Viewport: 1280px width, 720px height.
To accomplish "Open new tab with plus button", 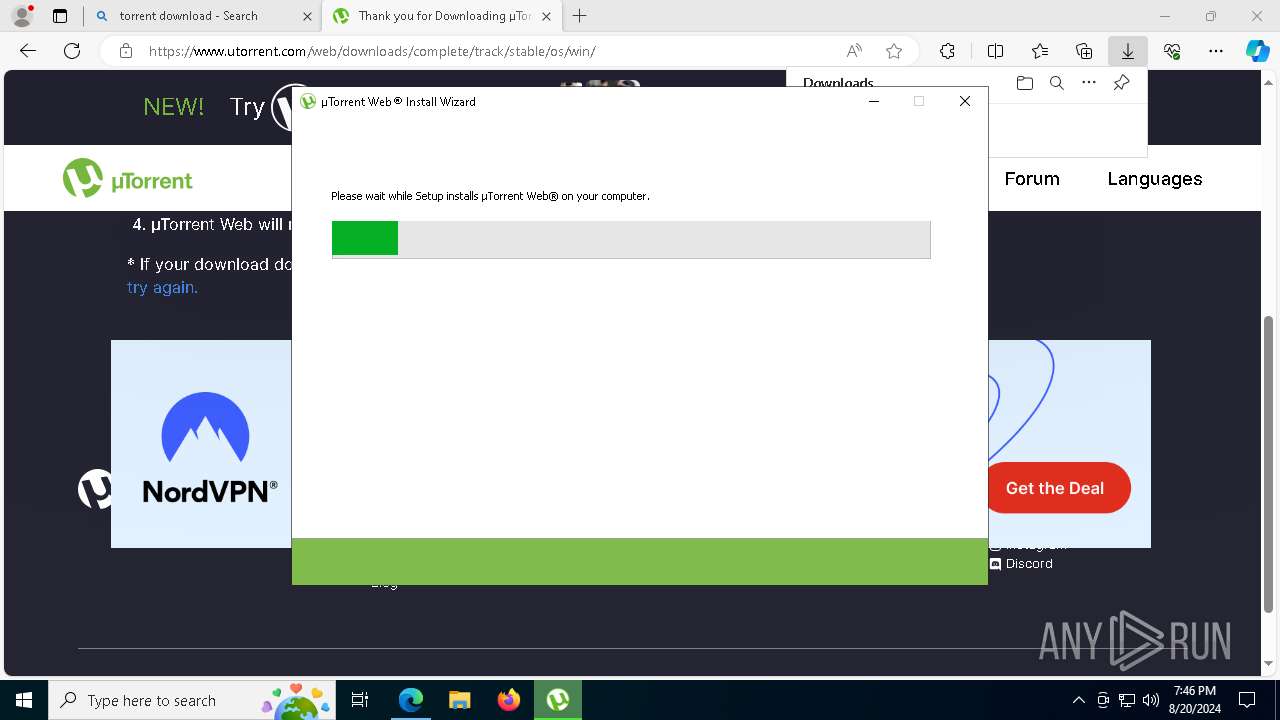I will tap(579, 16).
